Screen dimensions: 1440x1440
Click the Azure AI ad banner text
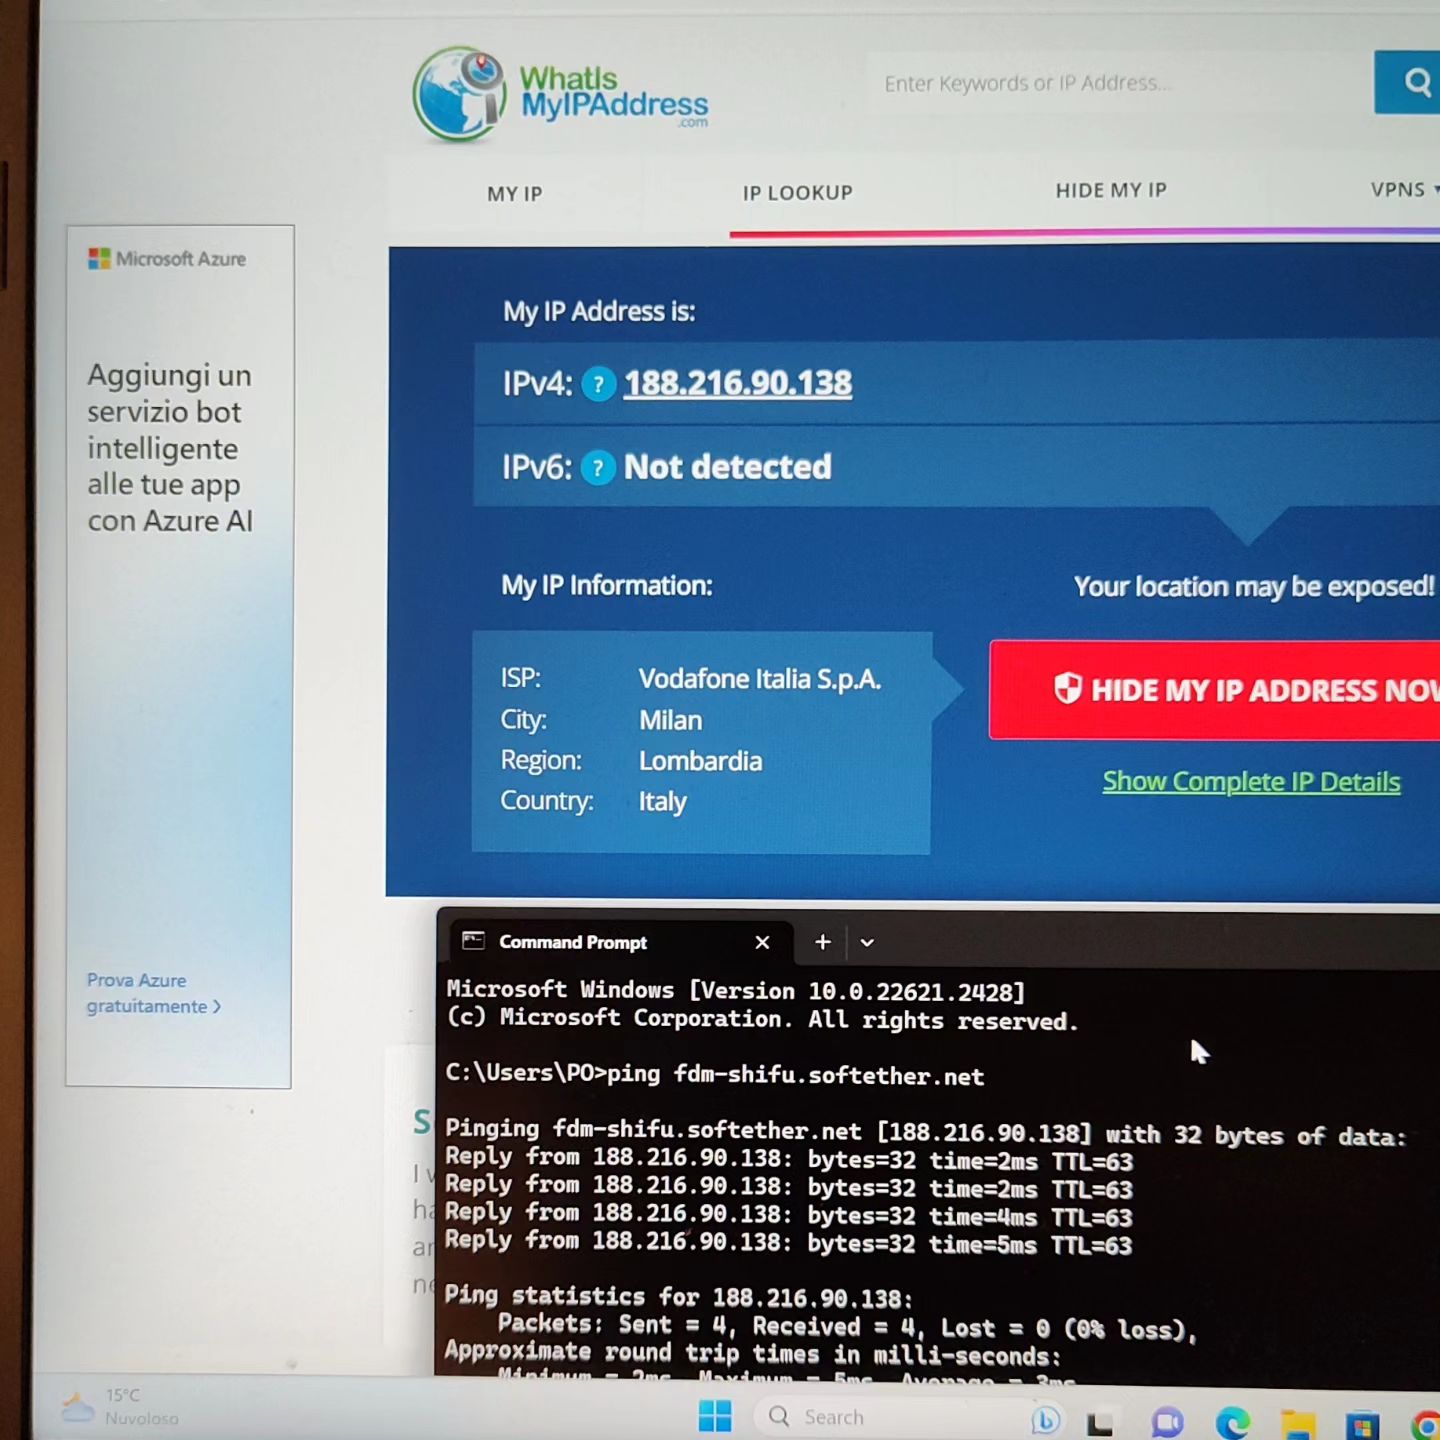[169, 448]
